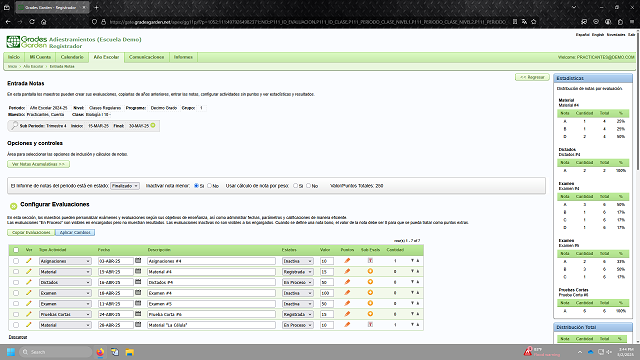The image size is (640, 360).
Task: Click the orange Sub Evals icon for Prueba Corta #6
Action: point(370,314)
